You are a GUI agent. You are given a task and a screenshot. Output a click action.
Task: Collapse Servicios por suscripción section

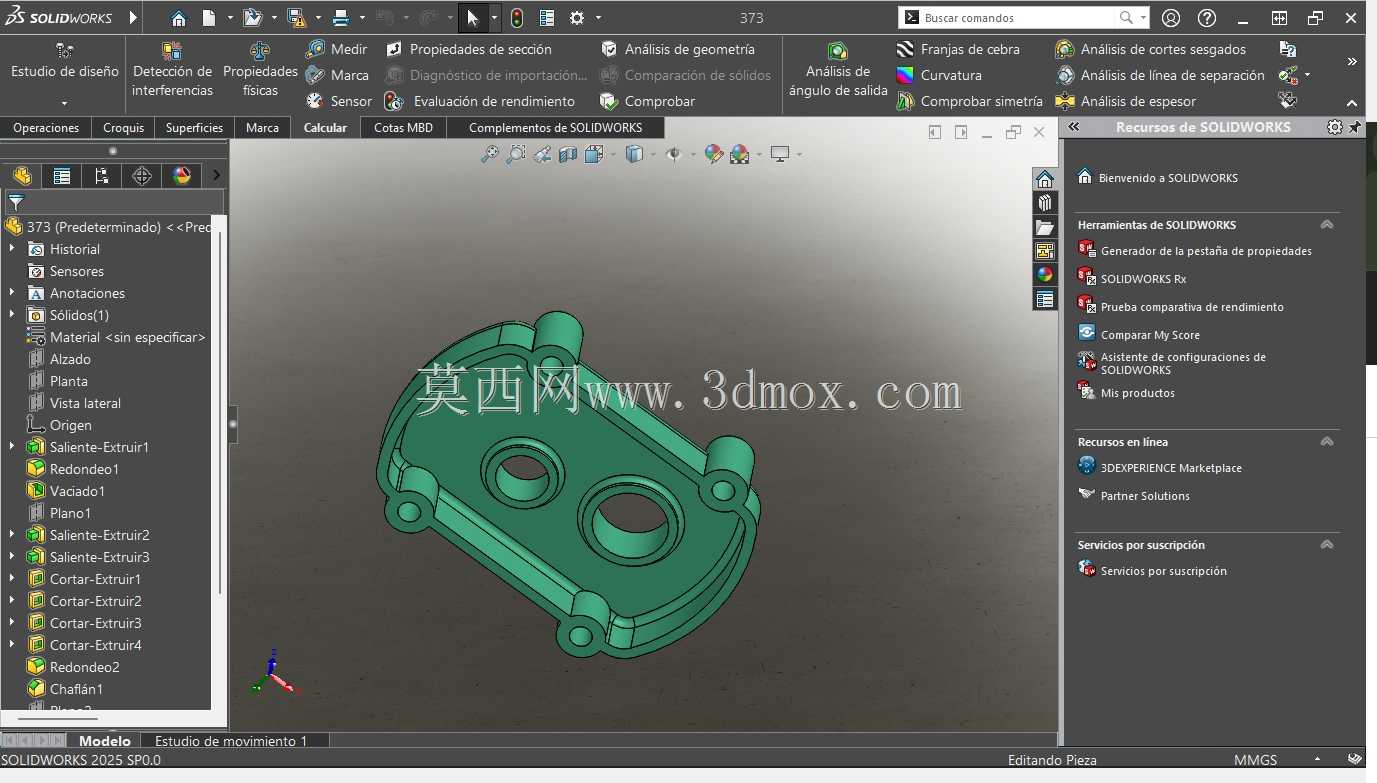1327,545
